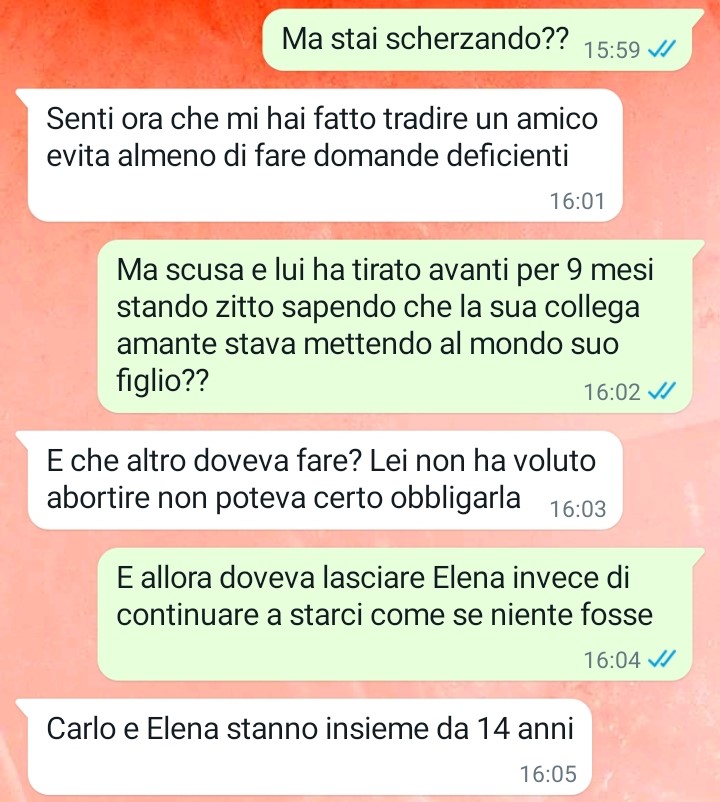
Task: Click read-receipt checkmarks on 15:59 message
Action: 662,50
